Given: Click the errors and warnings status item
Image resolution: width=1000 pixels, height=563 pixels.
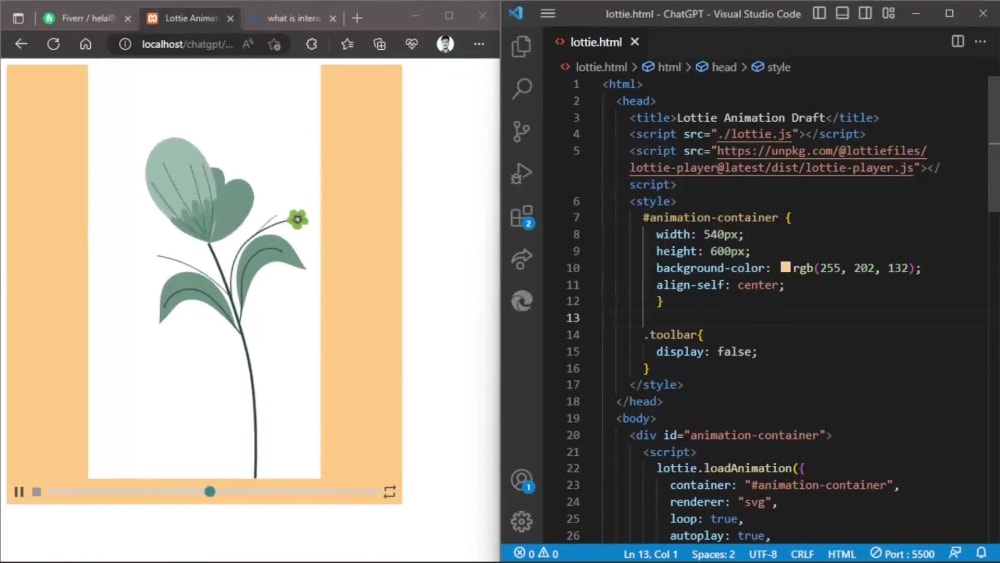Looking at the screenshot, I should (536, 553).
